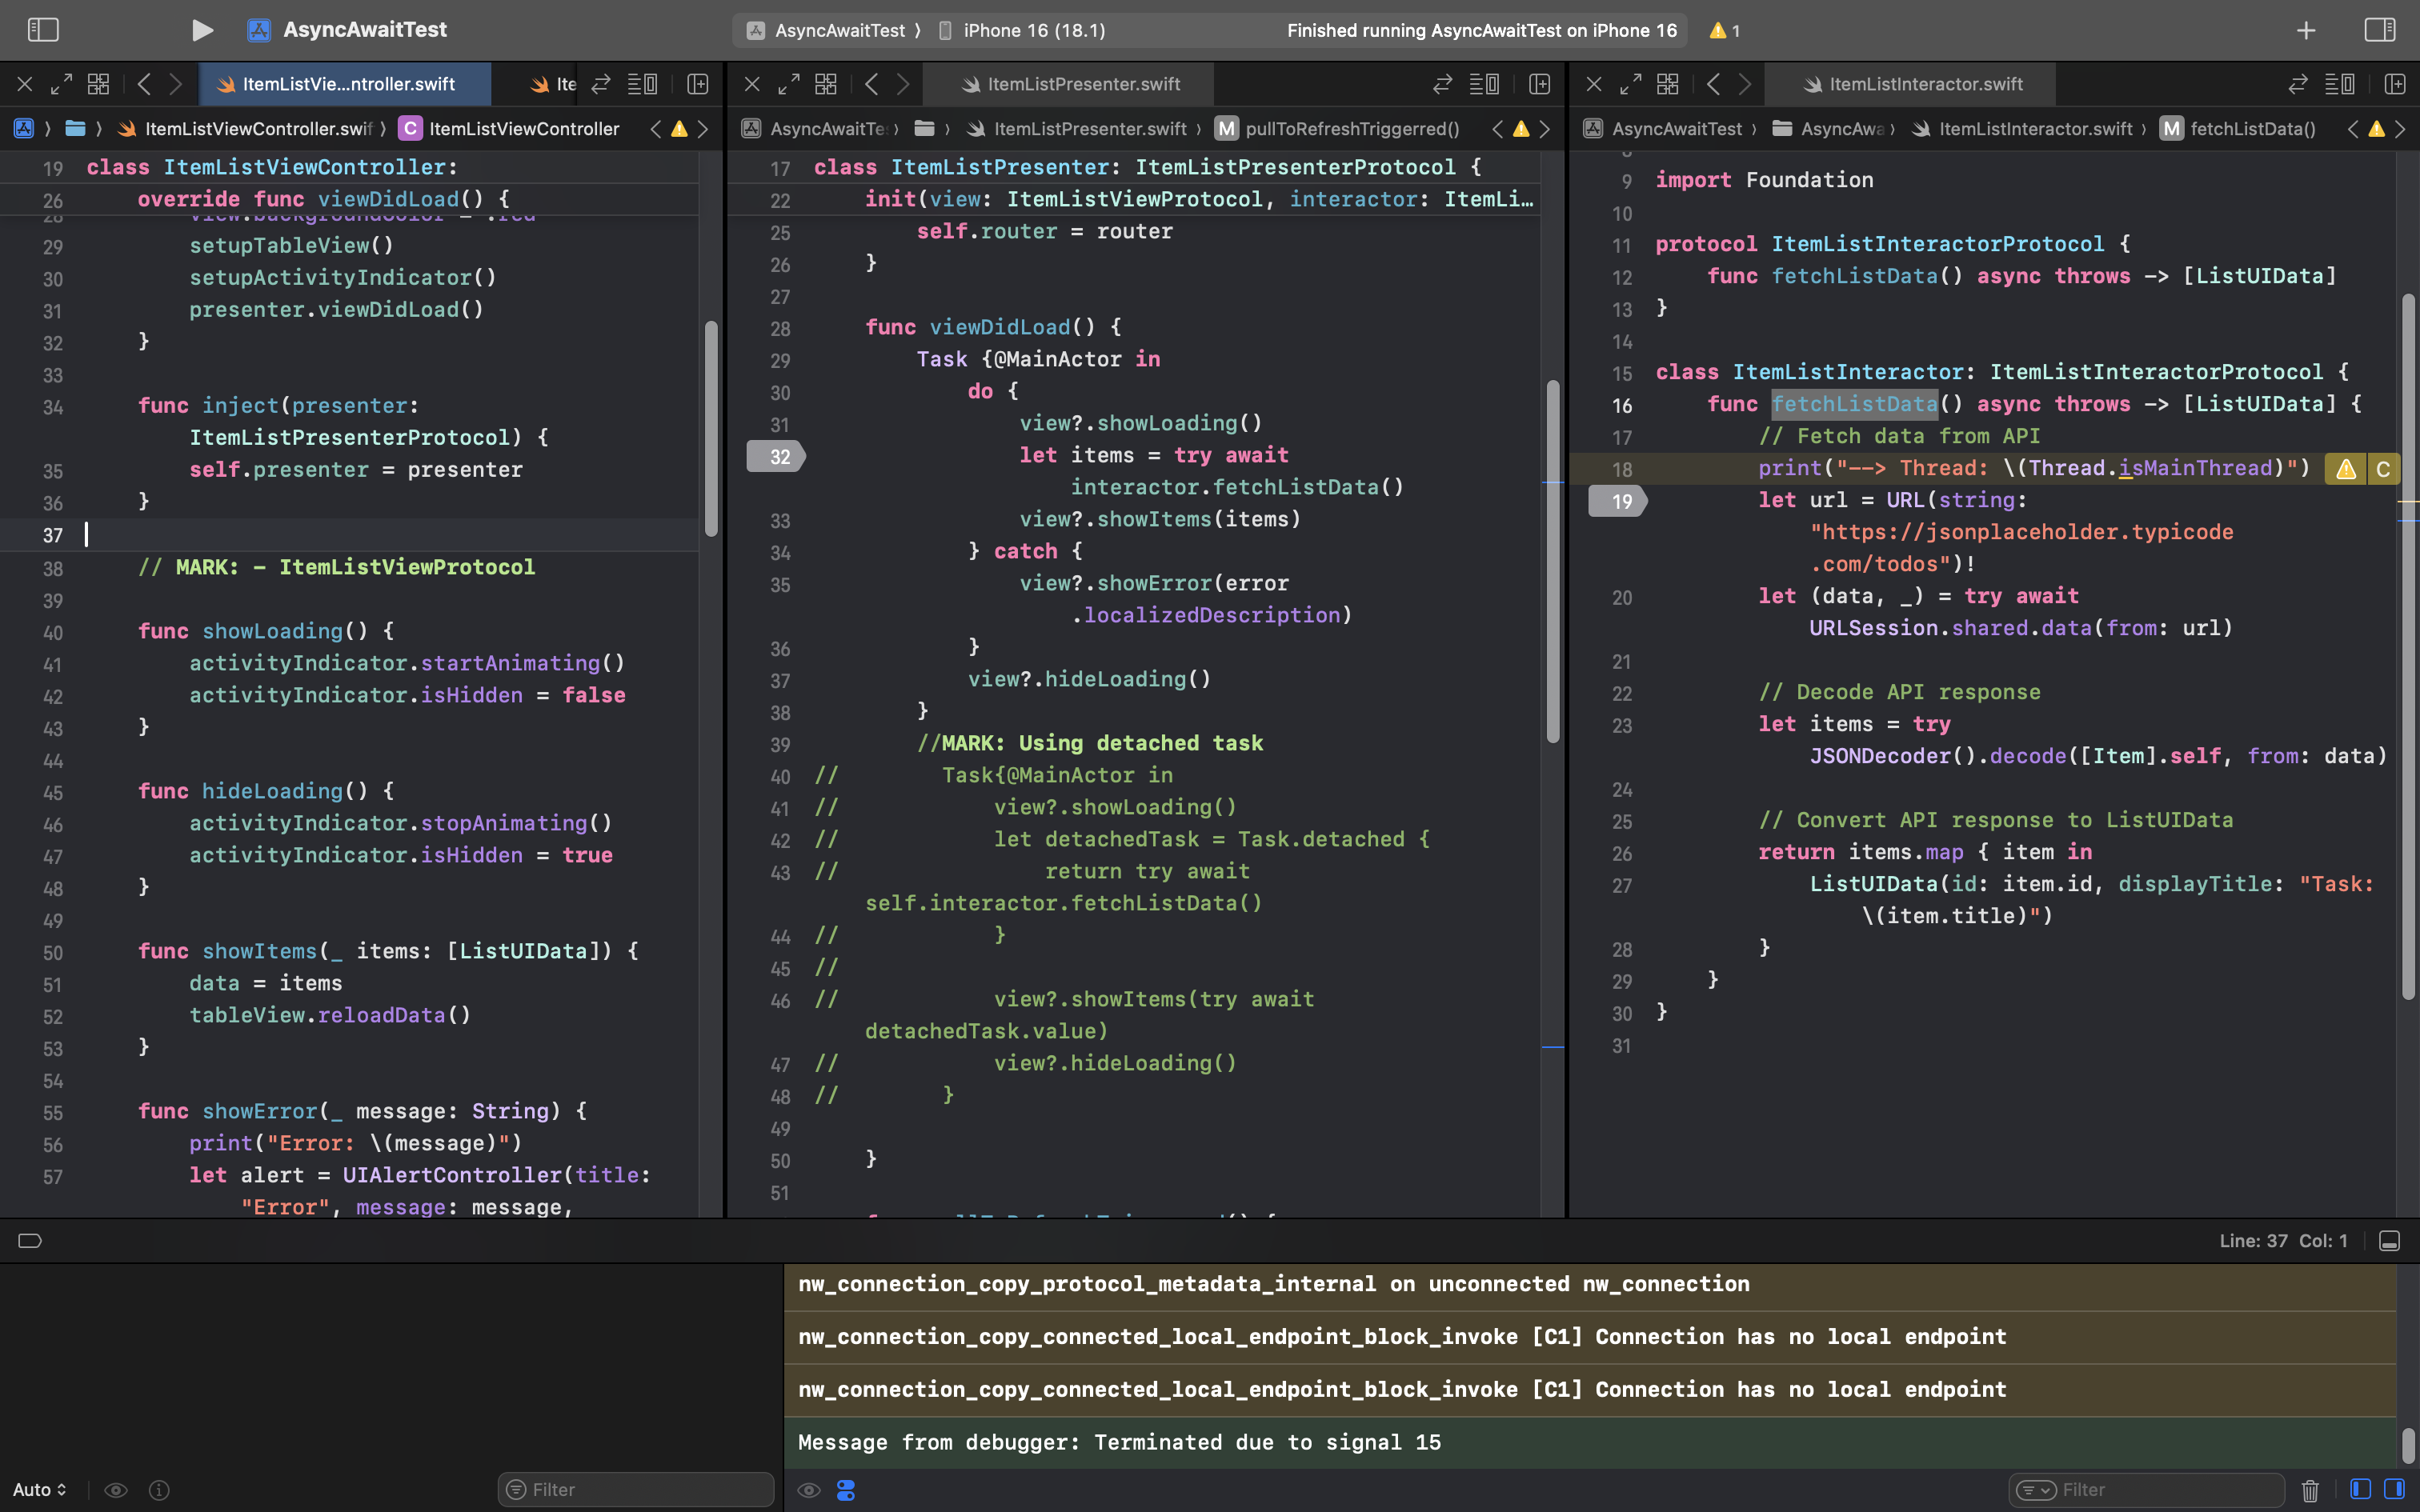The image size is (2420, 1512).
Task: Click the left editor vertical scrollbar
Action: click(x=711, y=428)
